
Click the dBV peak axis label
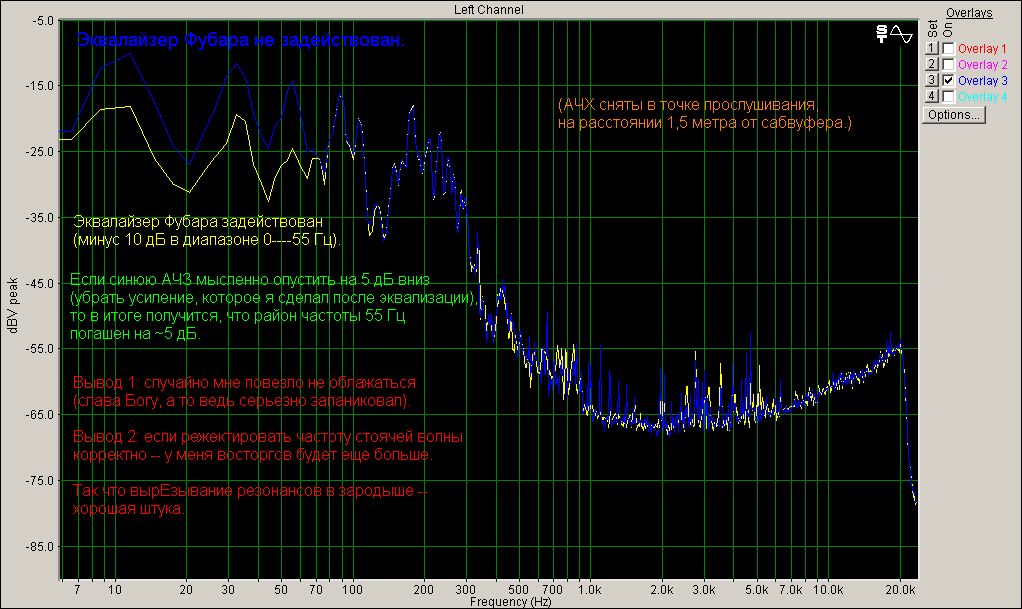[x=13, y=307]
